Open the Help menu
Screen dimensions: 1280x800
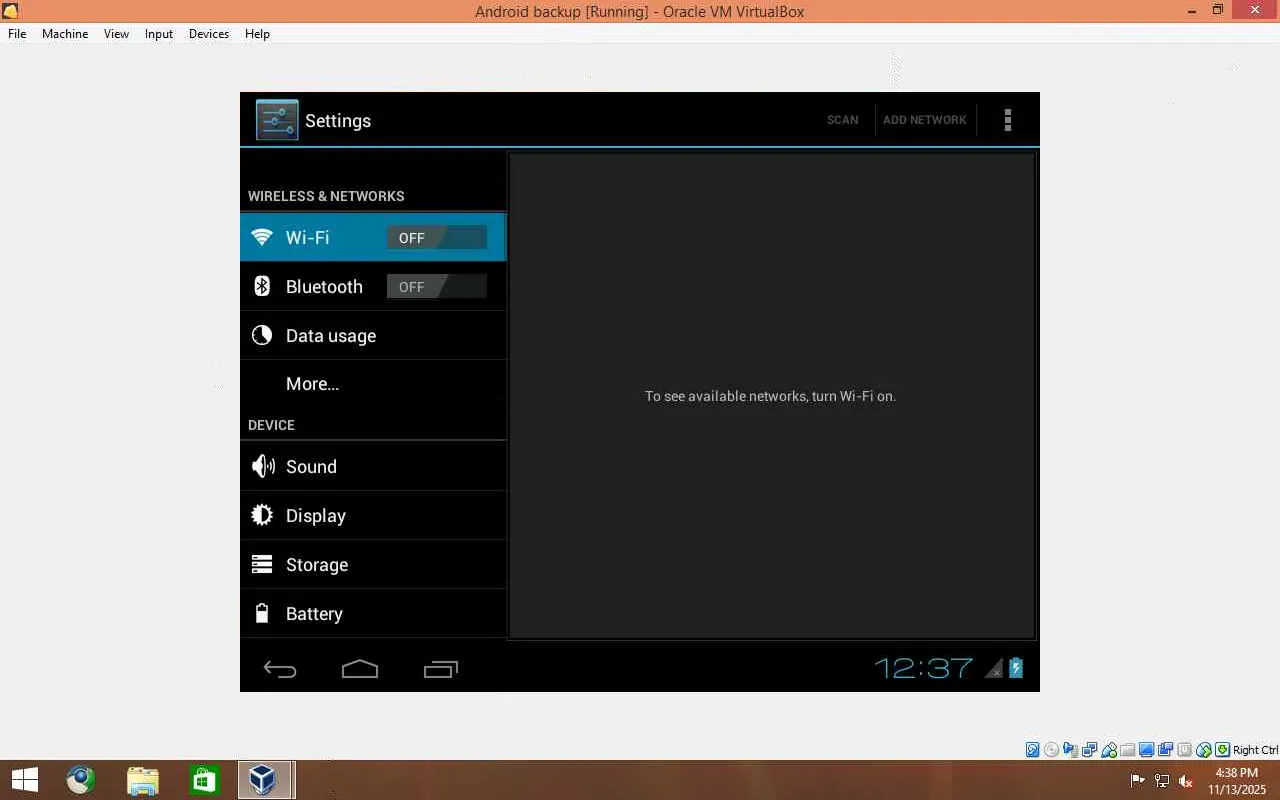tap(257, 33)
